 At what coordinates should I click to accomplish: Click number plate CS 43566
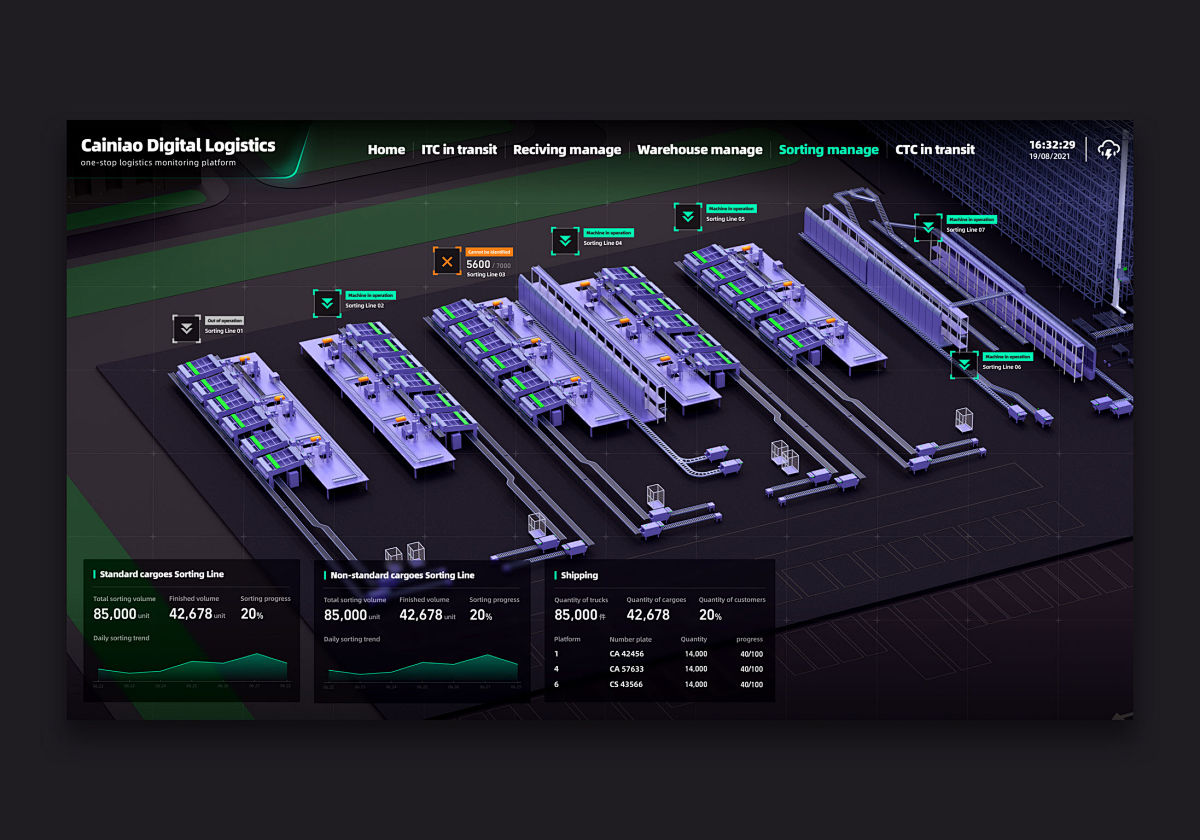click(x=627, y=685)
